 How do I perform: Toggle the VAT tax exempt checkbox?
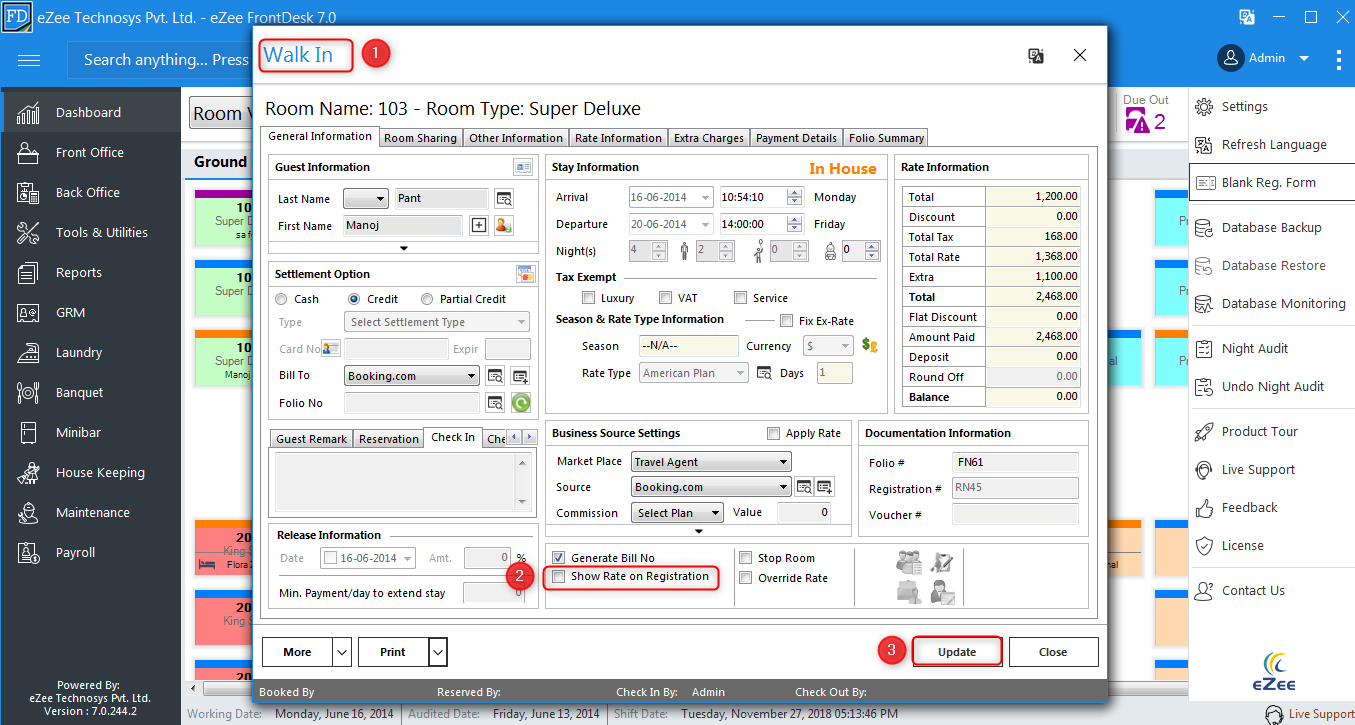(665, 298)
